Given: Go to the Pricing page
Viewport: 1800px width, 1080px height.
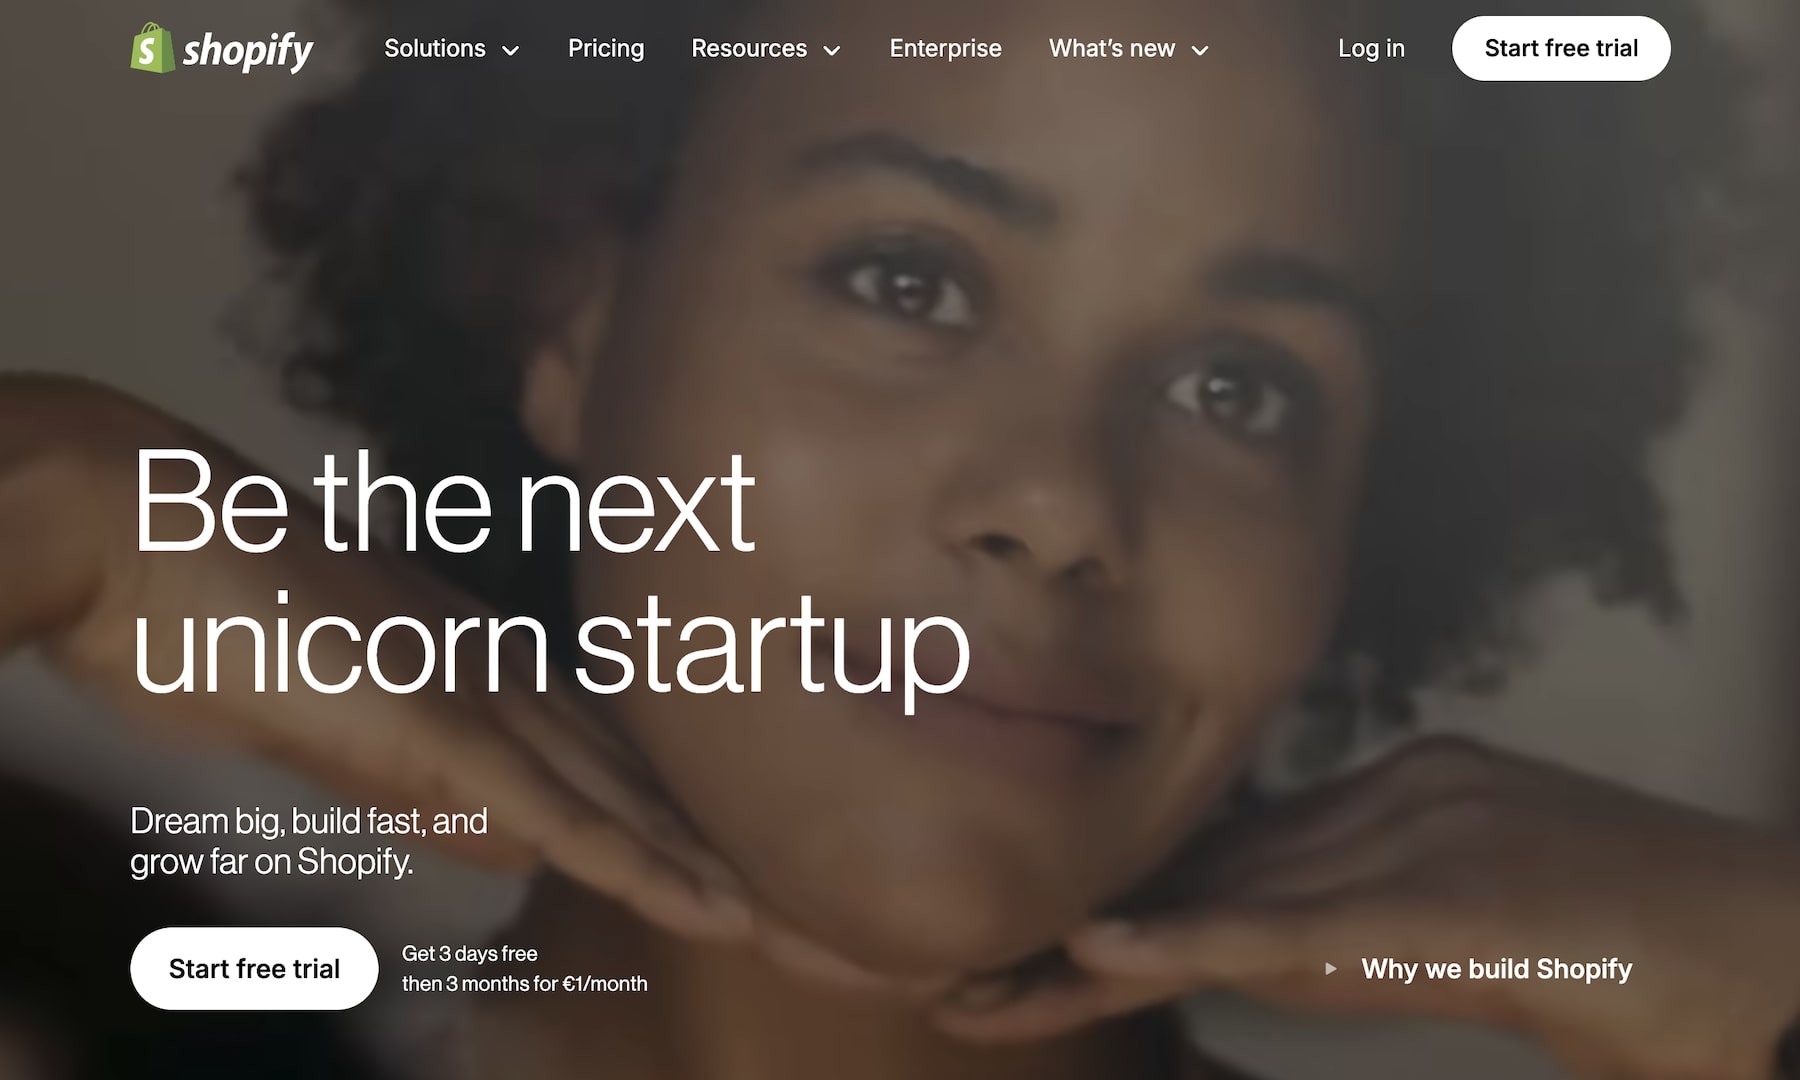Looking at the screenshot, I should point(606,48).
